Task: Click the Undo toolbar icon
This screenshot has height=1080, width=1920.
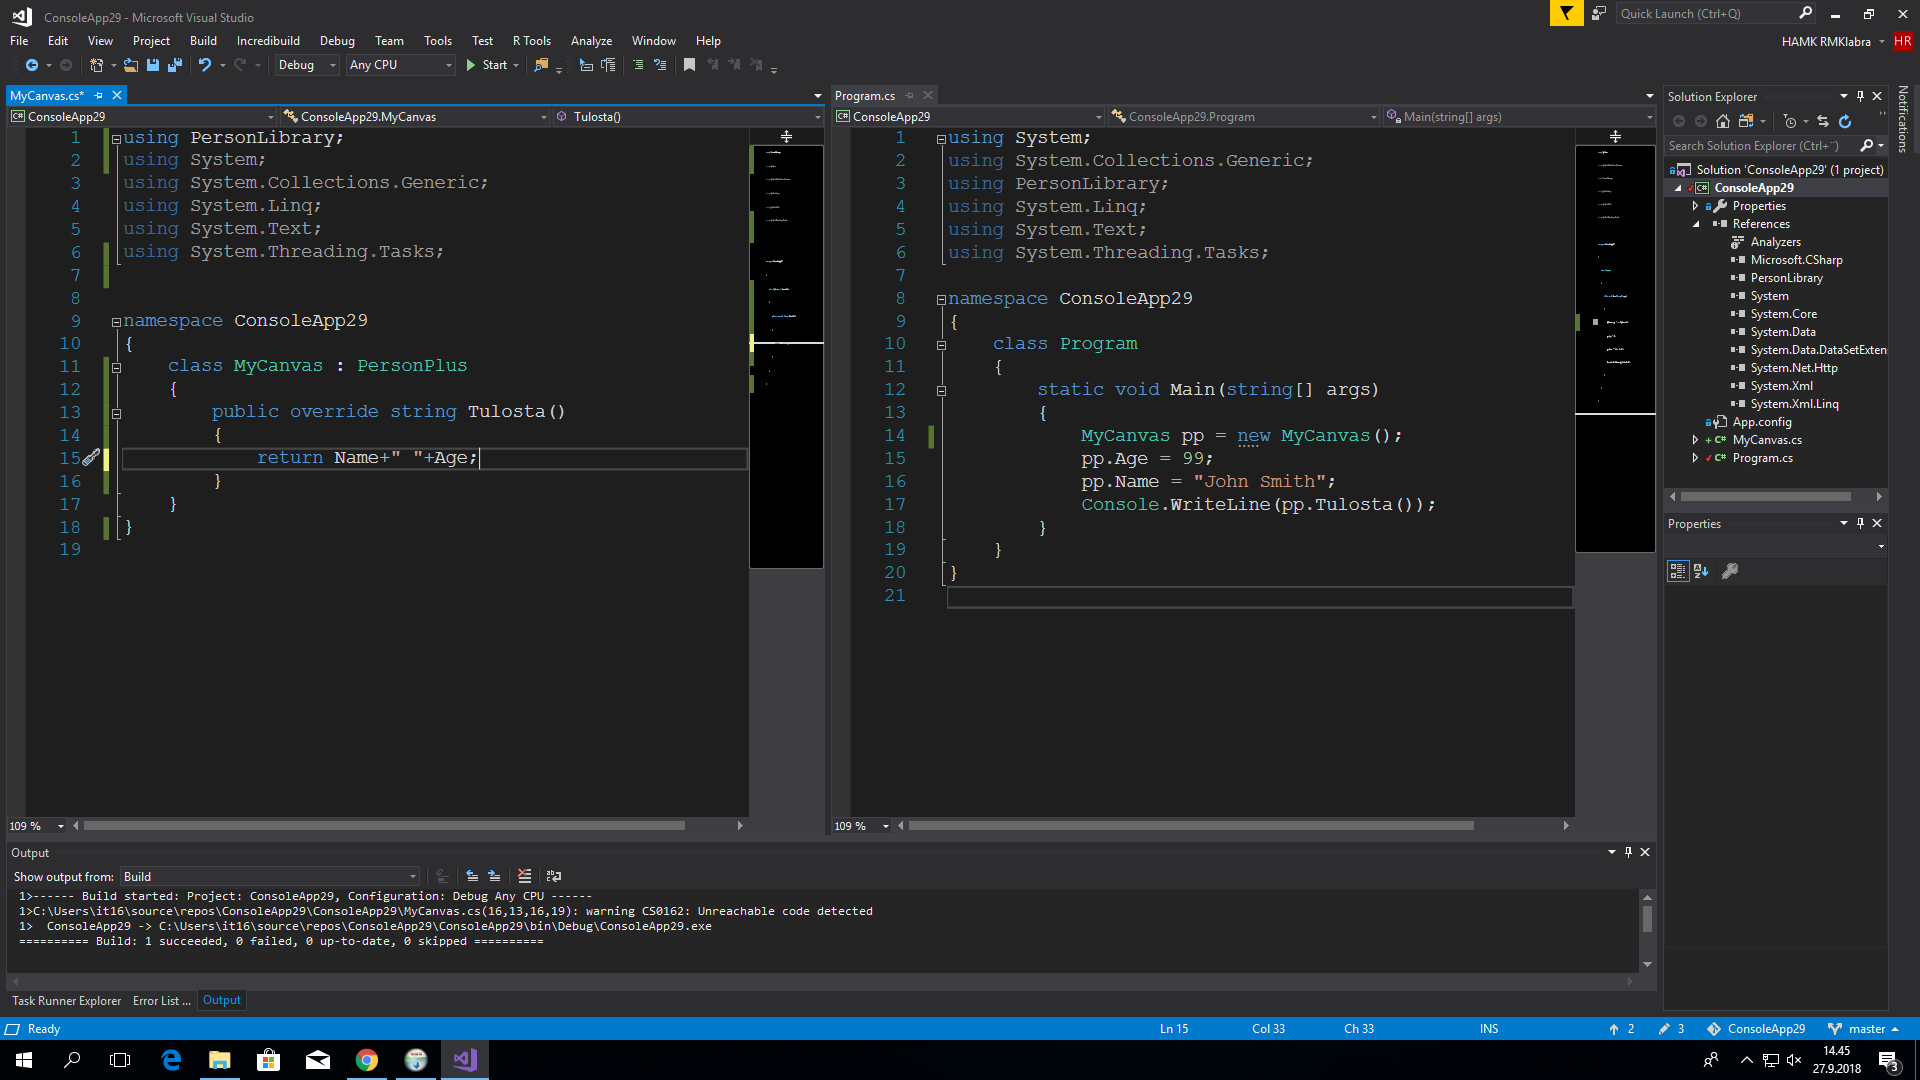Action: tap(204, 65)
